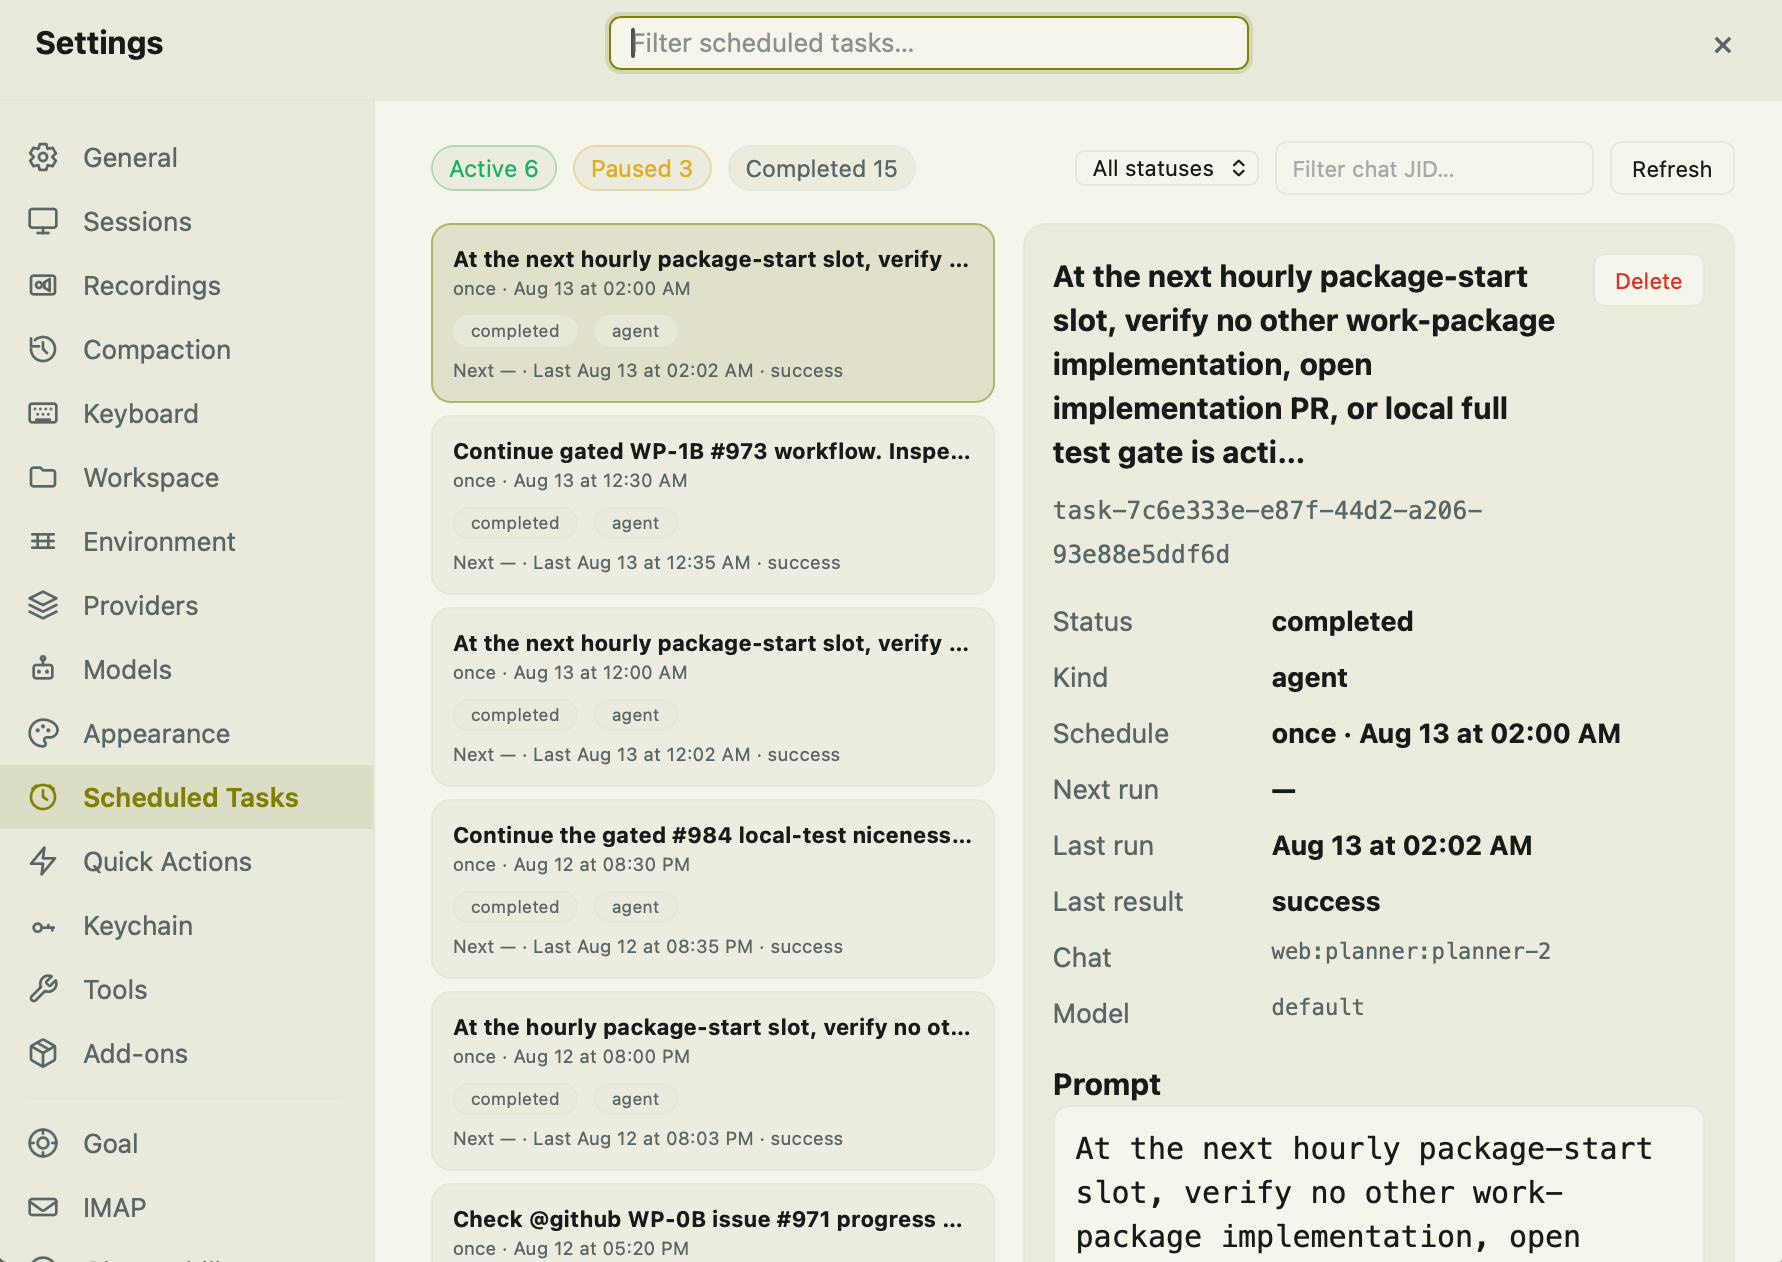Go to Appearance settings

point(187,733)
